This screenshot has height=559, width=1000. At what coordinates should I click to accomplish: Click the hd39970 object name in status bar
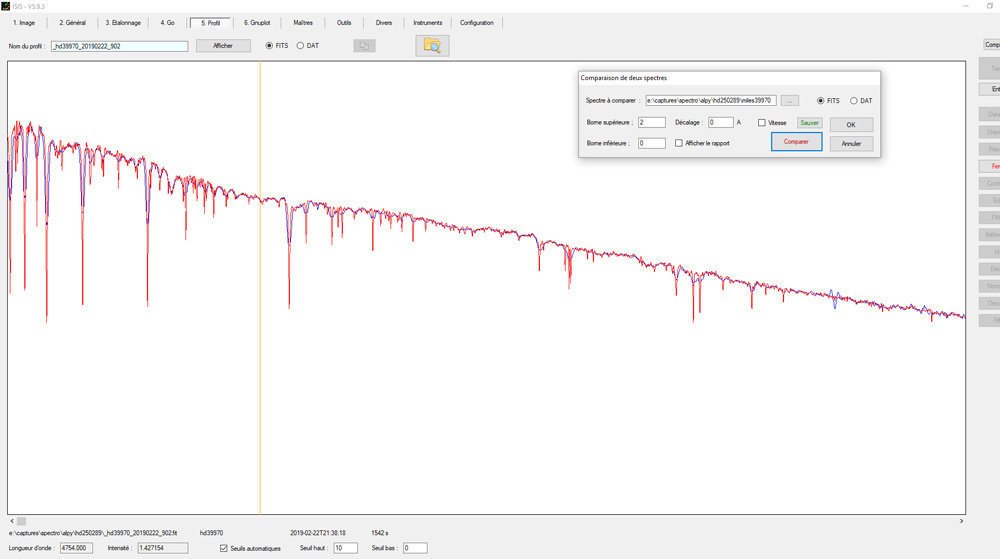(212, 533)
